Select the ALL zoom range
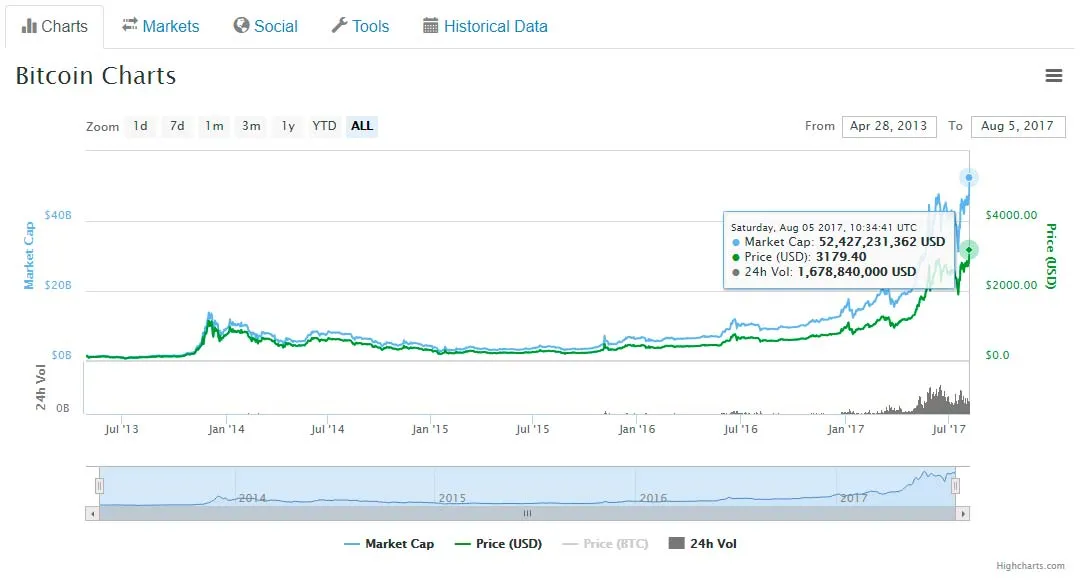Image resolution: width=1081 pixels, height=583 pixels. 362,126
